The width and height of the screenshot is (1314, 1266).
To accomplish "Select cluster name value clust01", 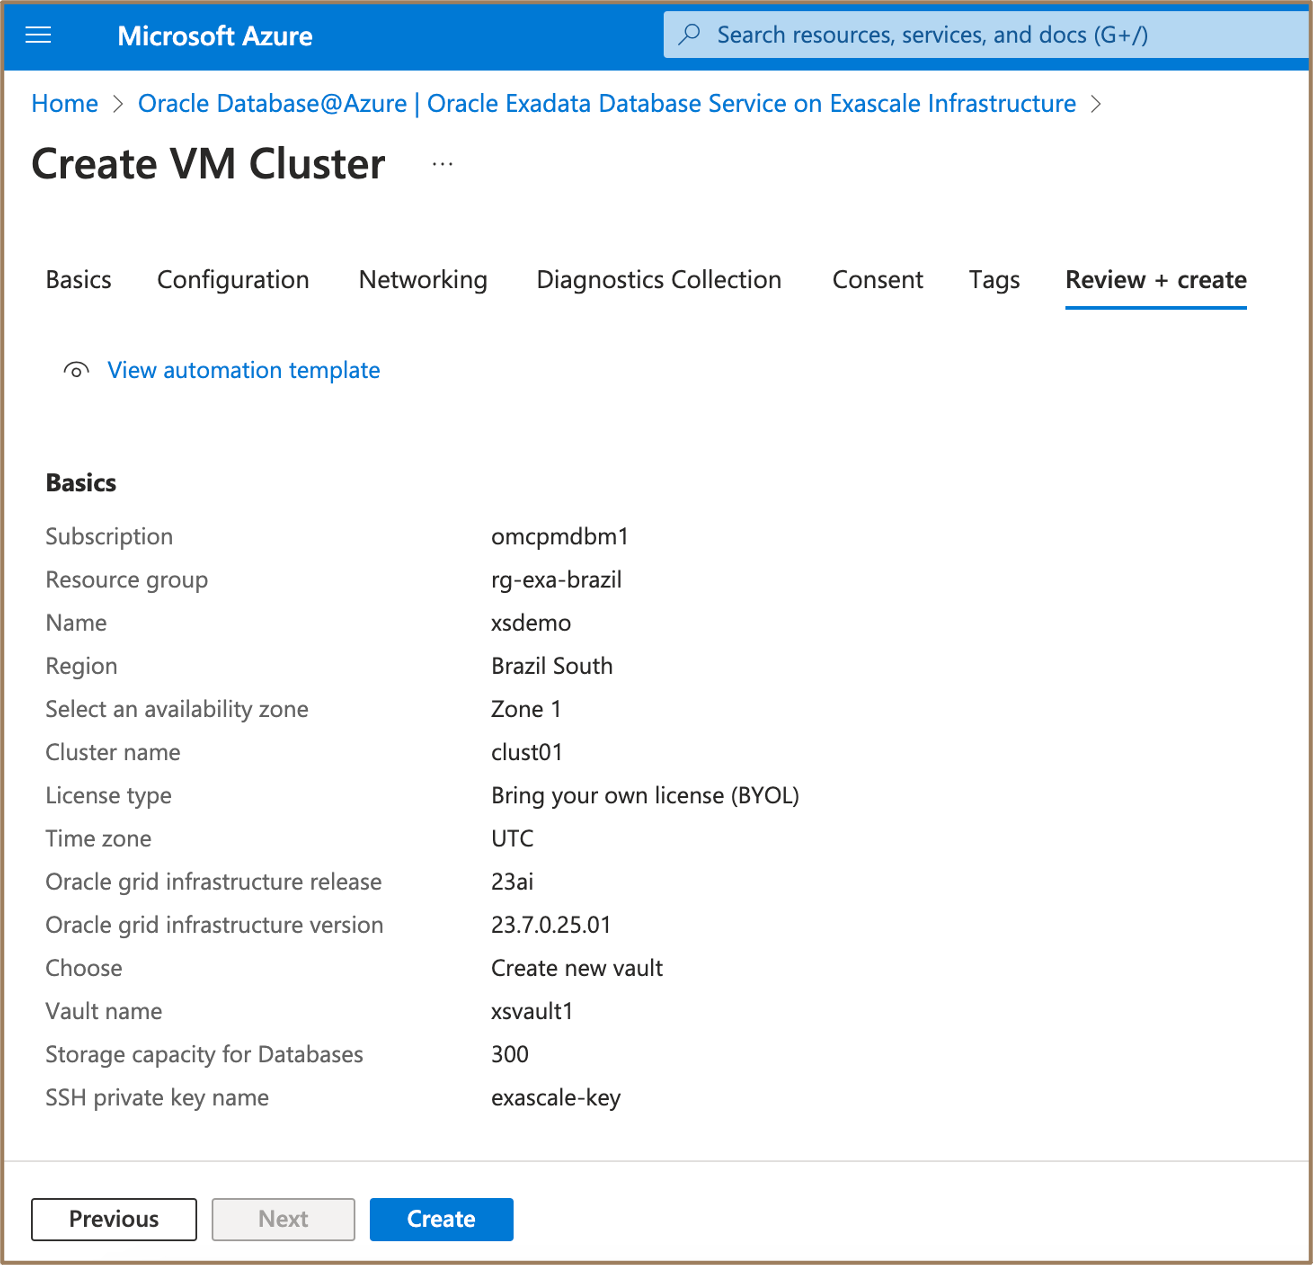I will click(527, 752).
